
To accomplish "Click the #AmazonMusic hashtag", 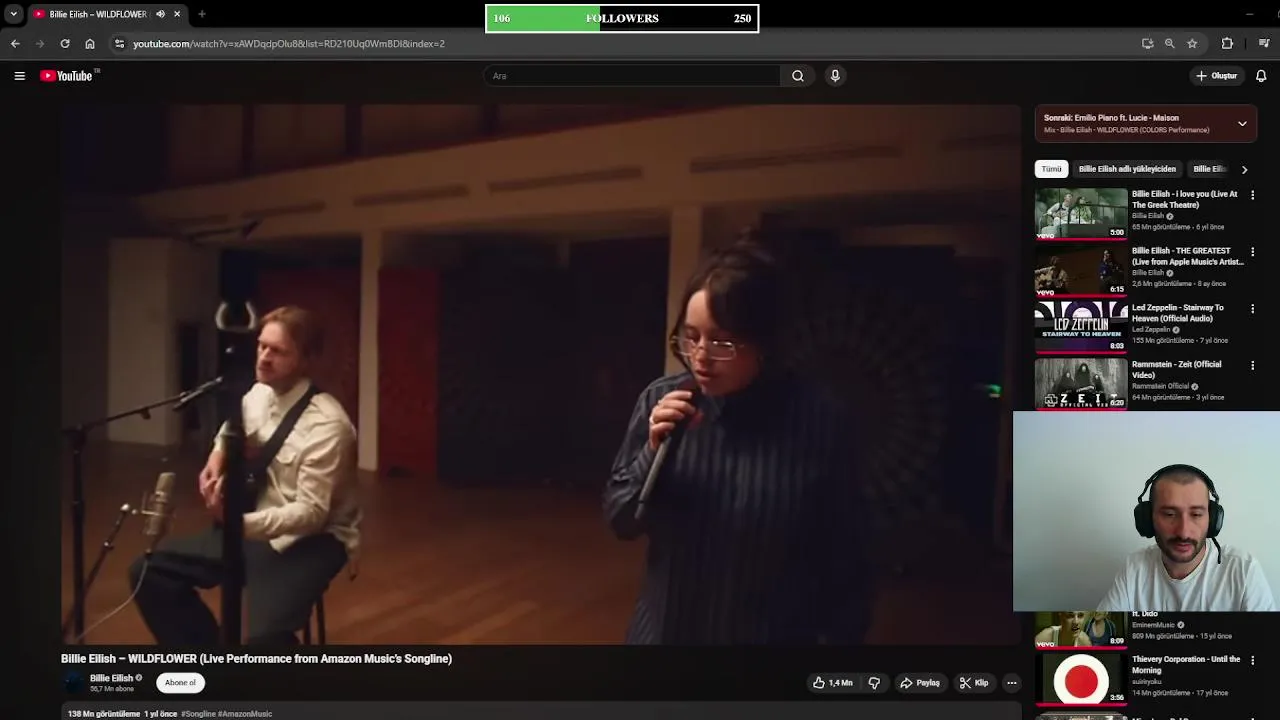I will pyautogui.click(x=246, y=714).
